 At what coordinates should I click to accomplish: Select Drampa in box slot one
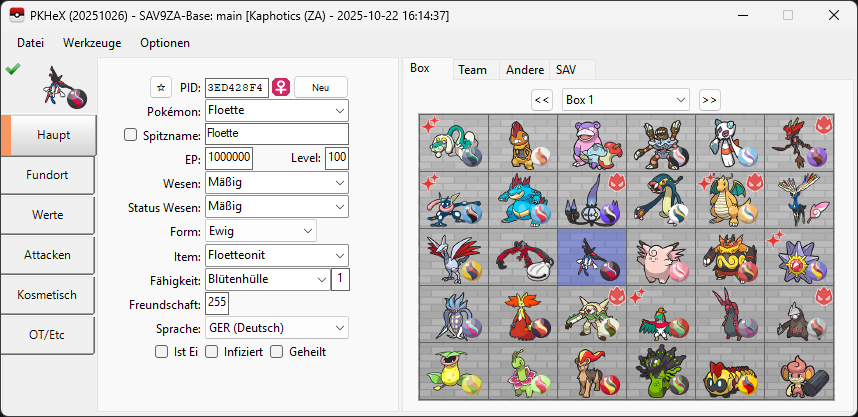[x=454, y=142]
